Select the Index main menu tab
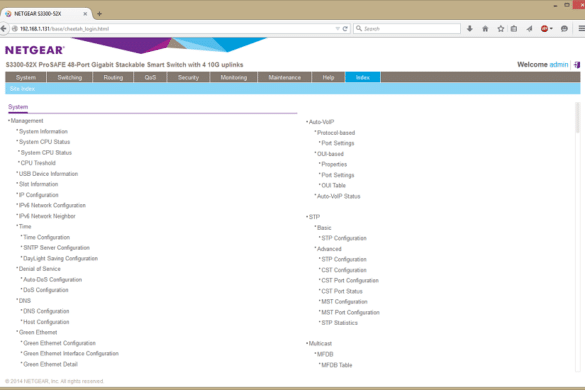Image resolution: width=585 pixels, height=390 pixels. (363, 77)
